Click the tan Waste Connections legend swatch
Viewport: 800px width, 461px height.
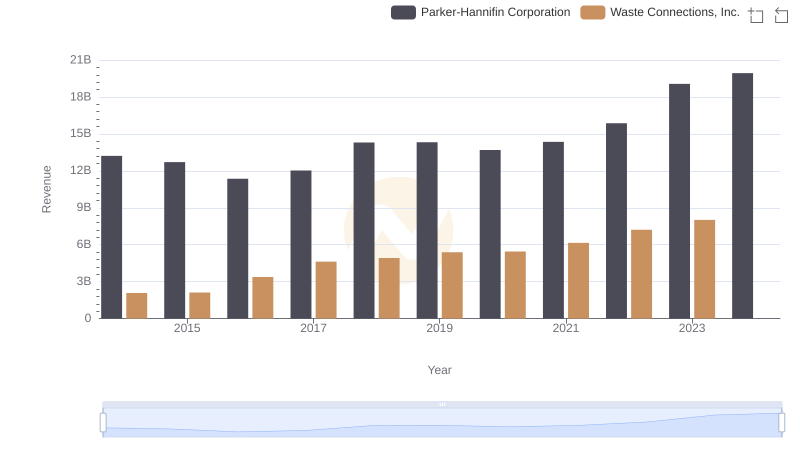[x=592, y=12]
